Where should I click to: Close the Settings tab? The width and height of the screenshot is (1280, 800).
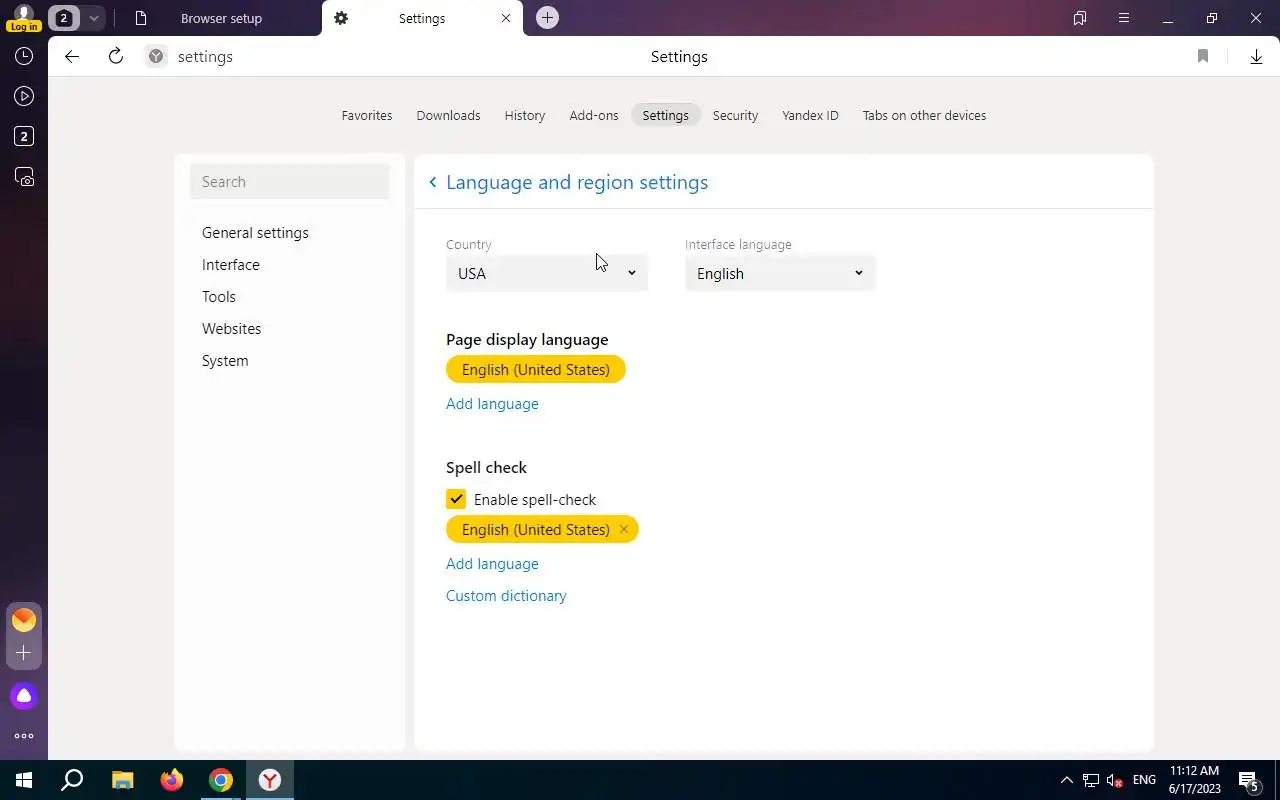pyautogui.click(x=506, y=18)
